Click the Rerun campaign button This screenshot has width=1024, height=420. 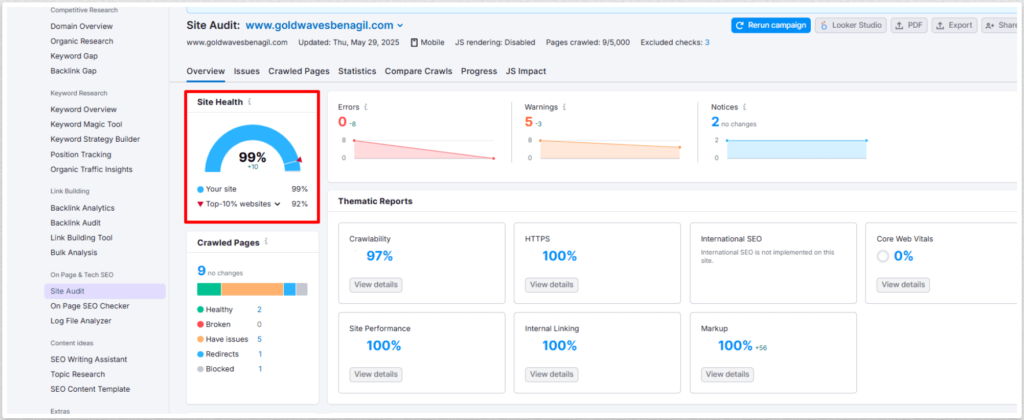pyautogui.click(x=769, y=25)
